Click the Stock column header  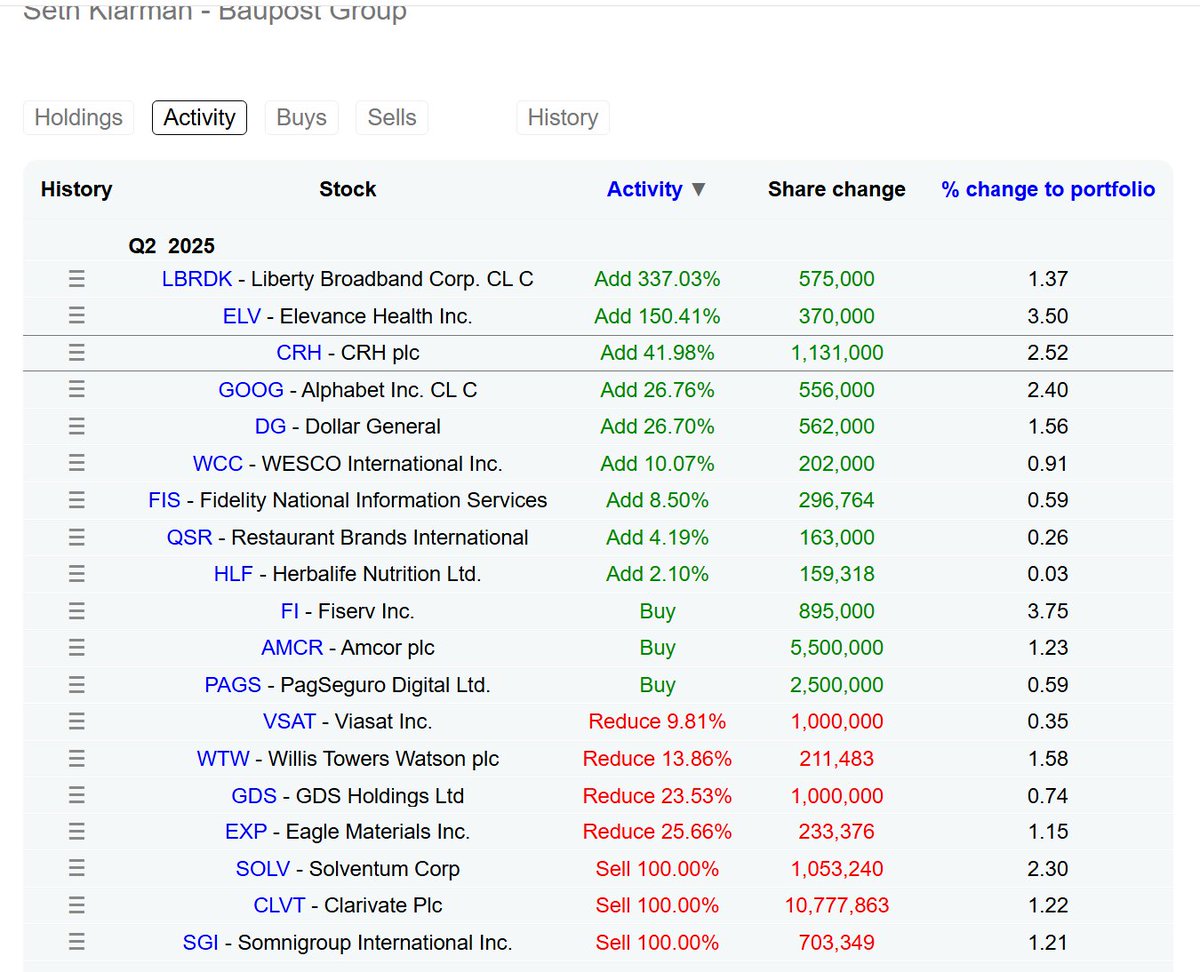(348, 190)
